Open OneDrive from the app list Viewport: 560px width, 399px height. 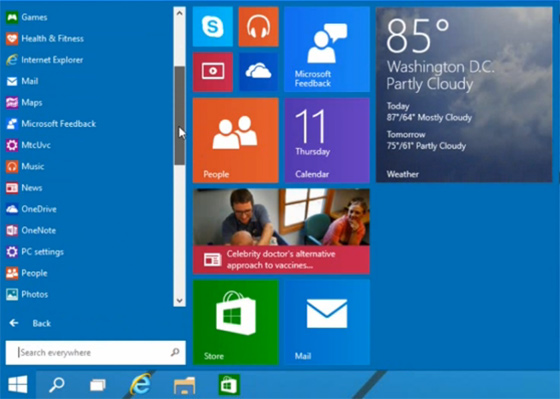[x=31, y=209]
